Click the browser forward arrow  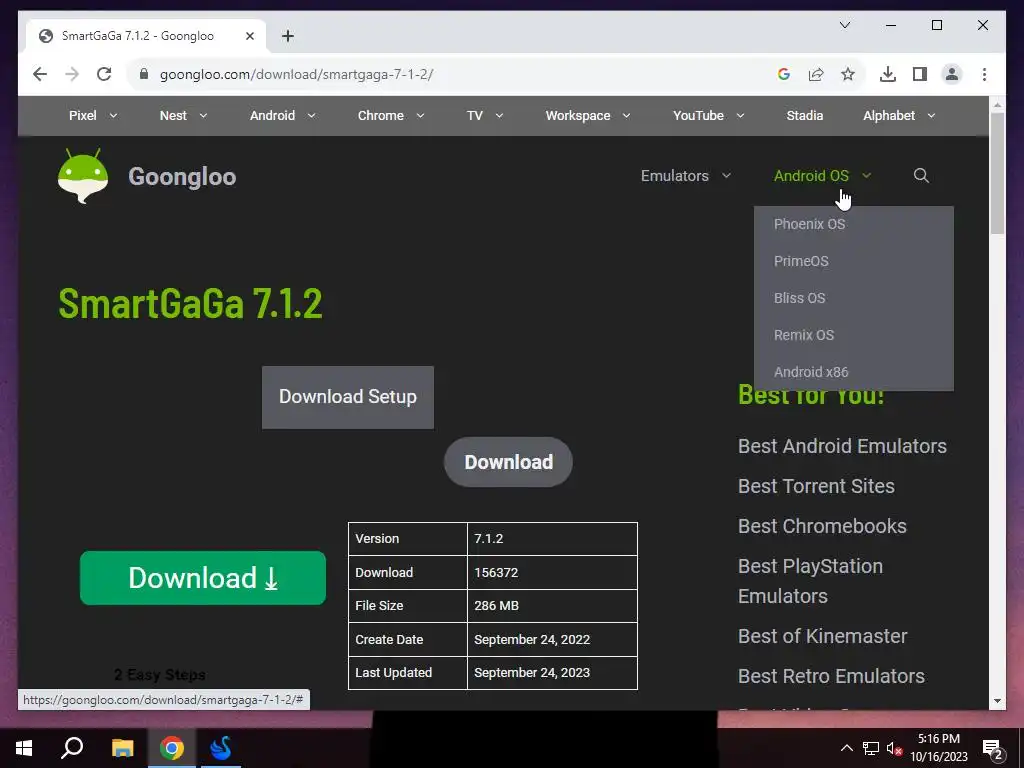[72, 74]
